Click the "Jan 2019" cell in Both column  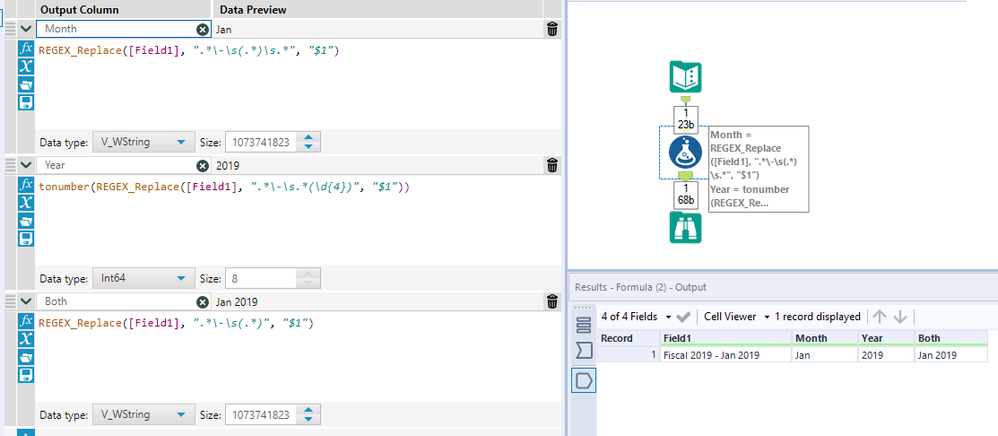[951, 355]
